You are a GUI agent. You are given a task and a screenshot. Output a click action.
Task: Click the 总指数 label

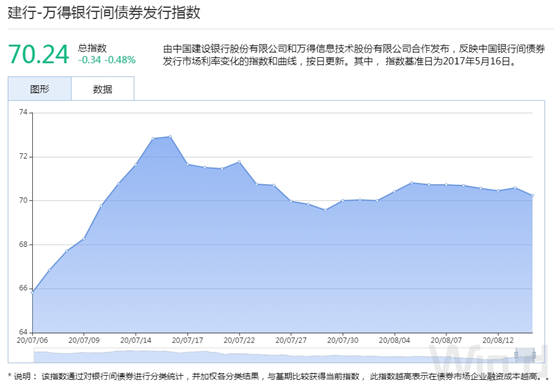pyautogui.click(x=92, y=48)
